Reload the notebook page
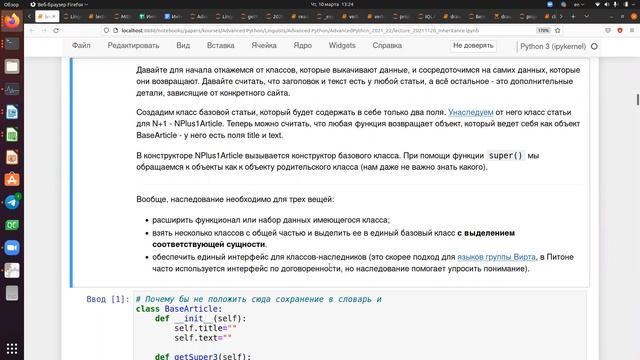Viewport: 640px width, 360px height. pyautogui.click(x=56, y=31)
